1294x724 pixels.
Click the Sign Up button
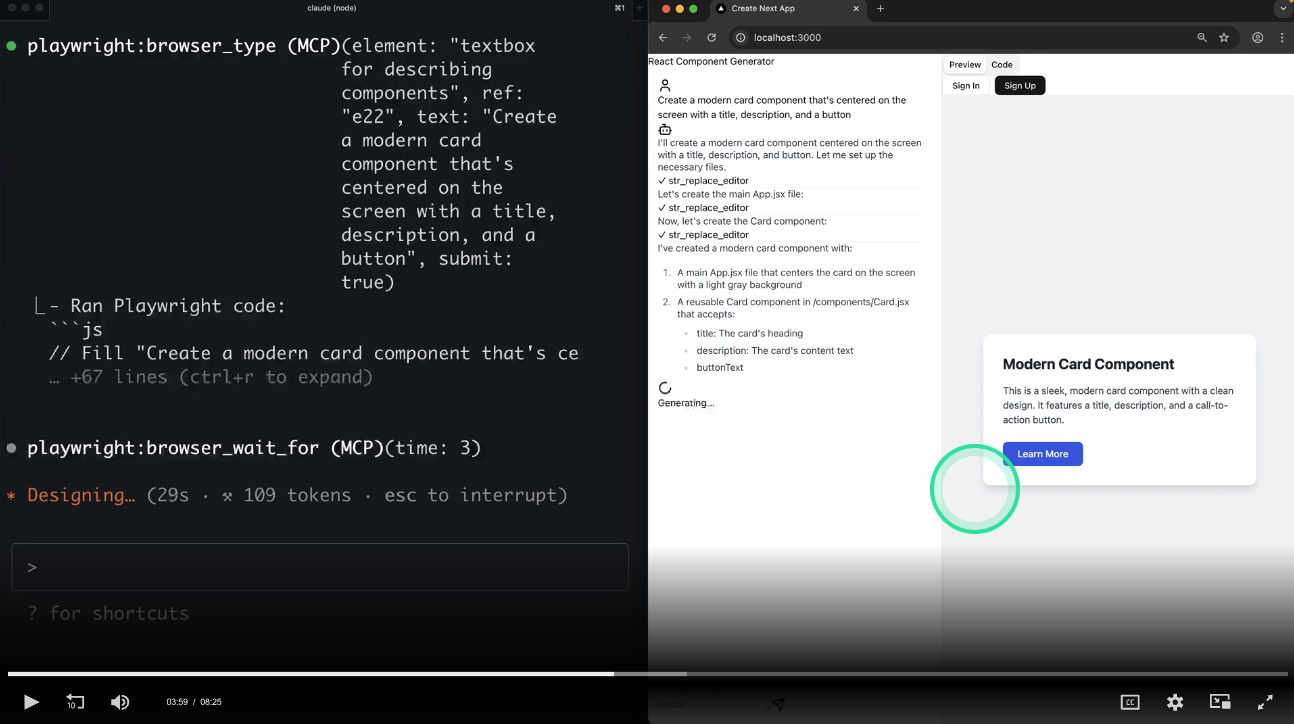(1020, 86)
